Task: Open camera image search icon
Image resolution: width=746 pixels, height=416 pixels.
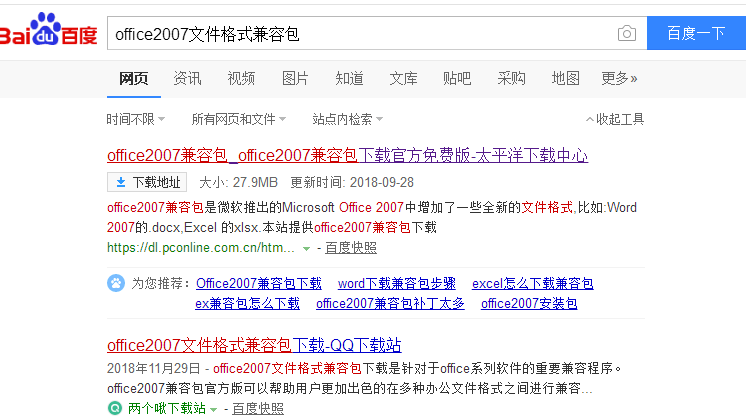Action: pyautogui.click(x=627, y=33)
